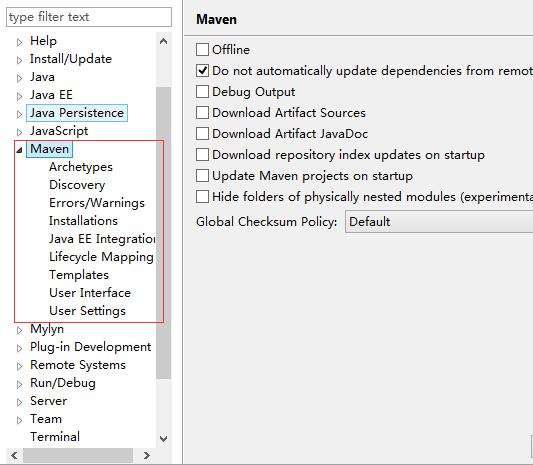Select Remote Systems in the tree

[78, 365]
